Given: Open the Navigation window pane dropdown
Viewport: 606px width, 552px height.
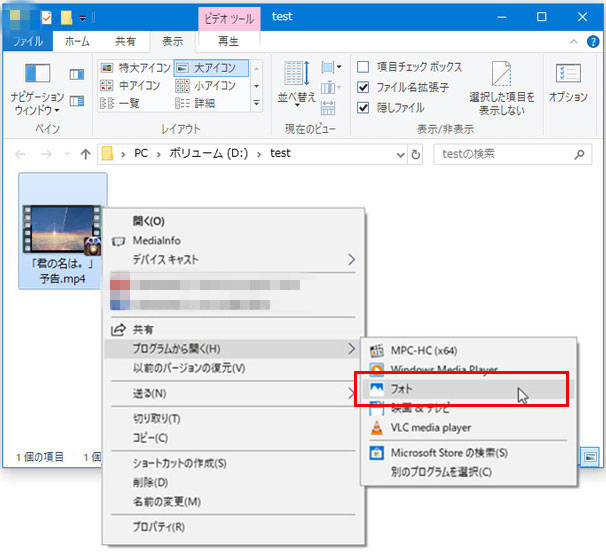Looking at the screenshot, I should tap(37, 90).
